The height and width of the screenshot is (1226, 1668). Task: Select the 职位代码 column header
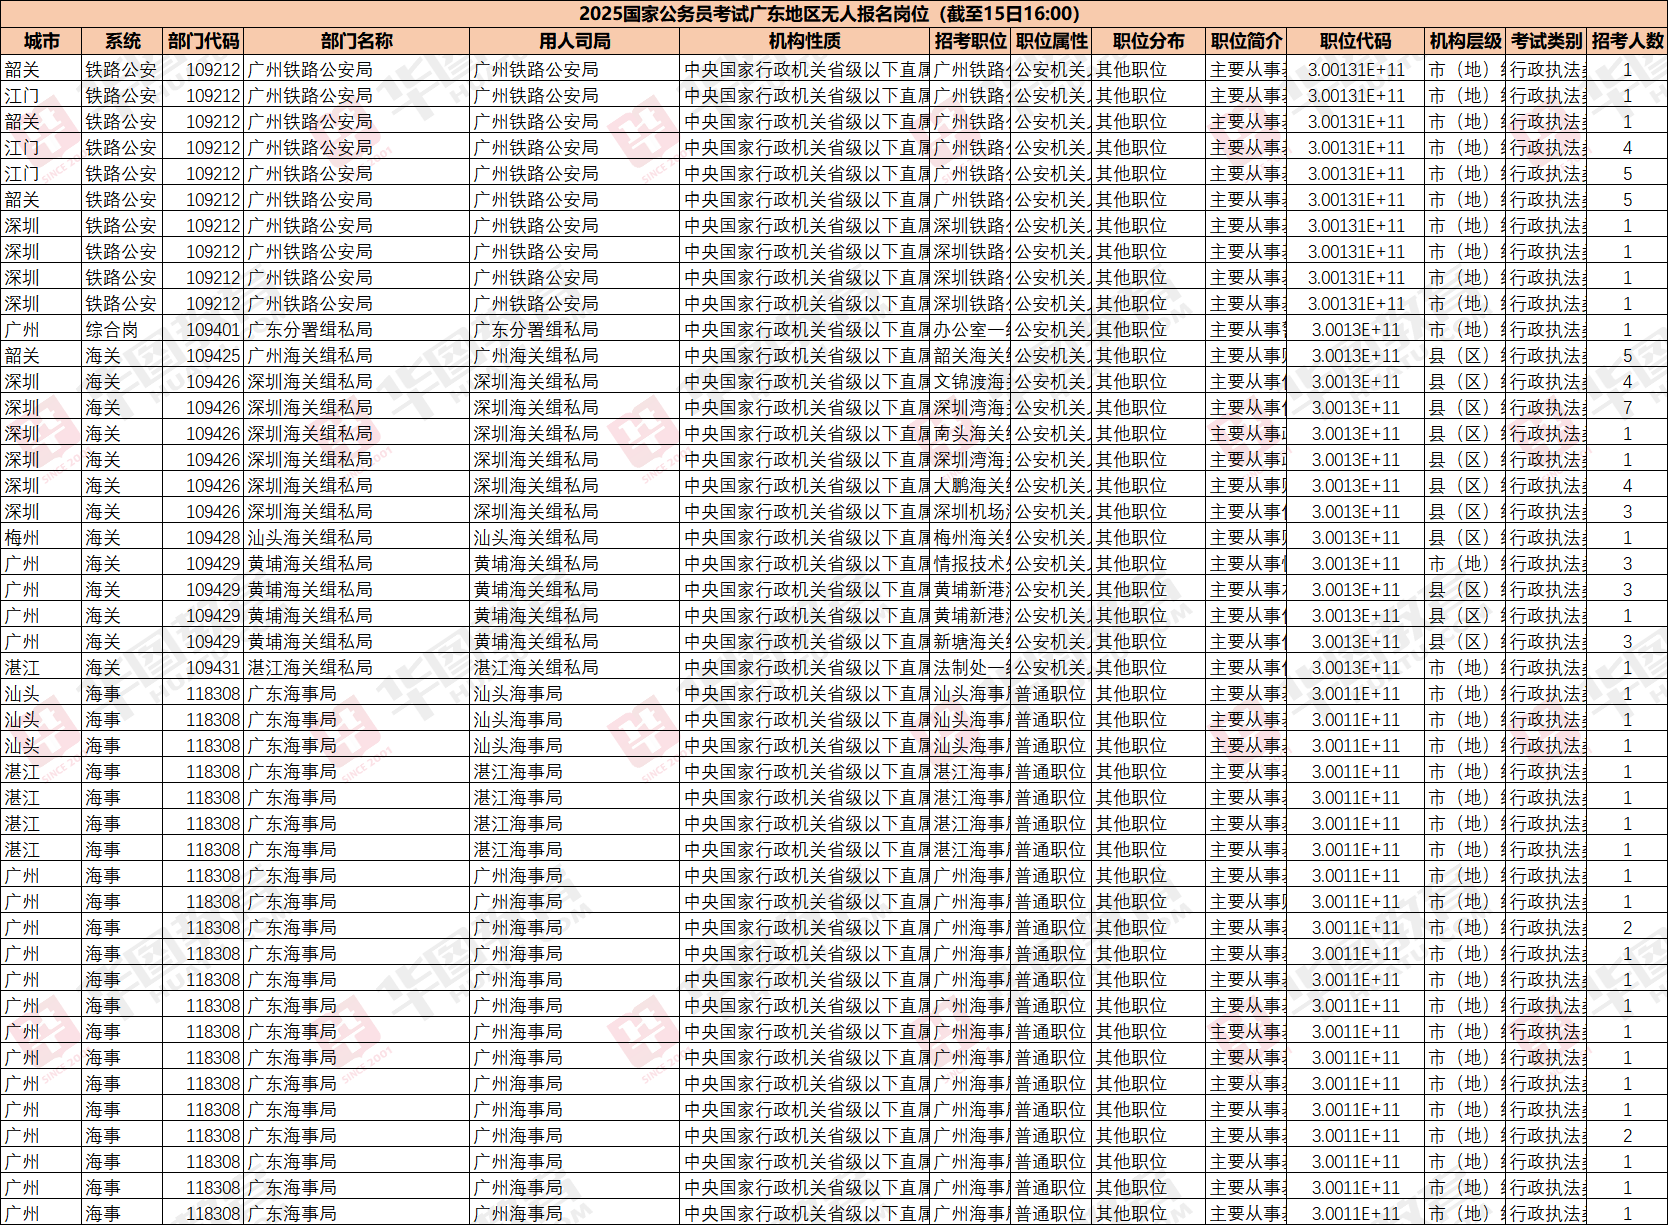pyautogui.click(x=1356, y=41)
